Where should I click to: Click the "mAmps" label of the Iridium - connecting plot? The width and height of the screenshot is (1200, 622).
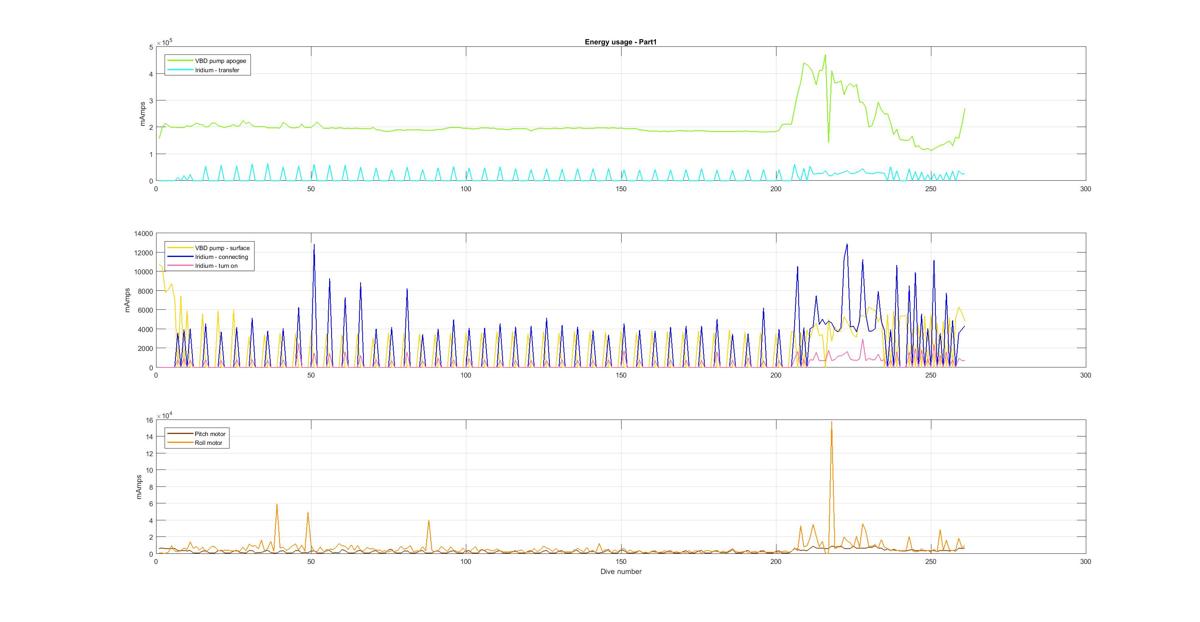(x=127, y=300)
